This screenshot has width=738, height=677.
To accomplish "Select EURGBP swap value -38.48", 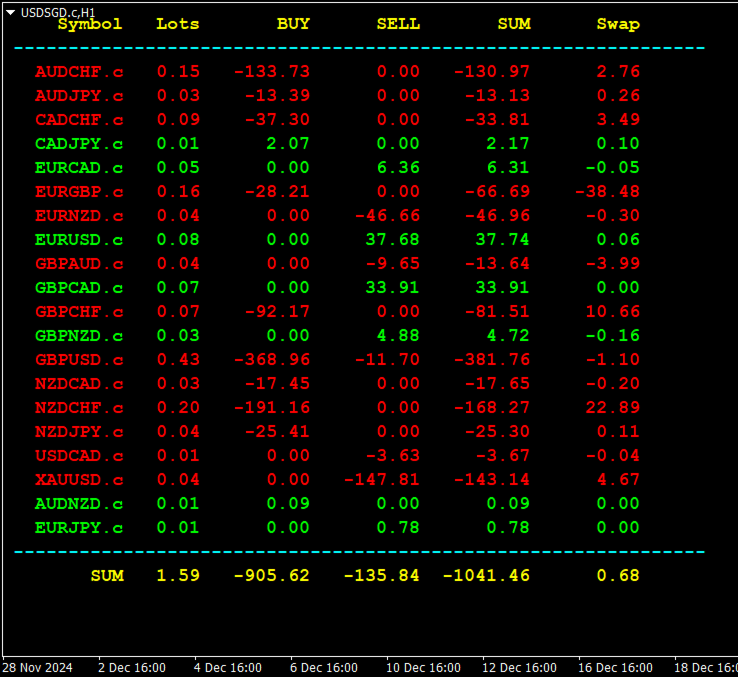I will tap(607, 192).
